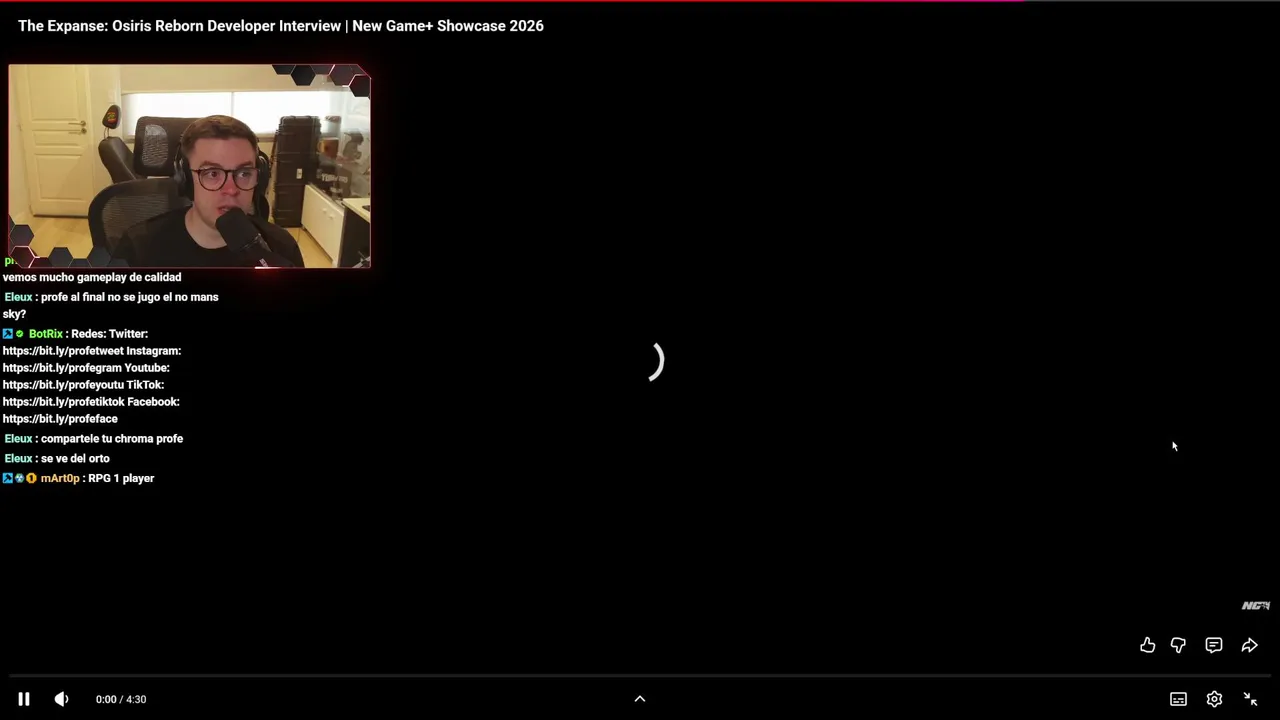Click the mArt0p username in chat
The width and height of the screenshot is (1280, 720).
pos(60,478)
